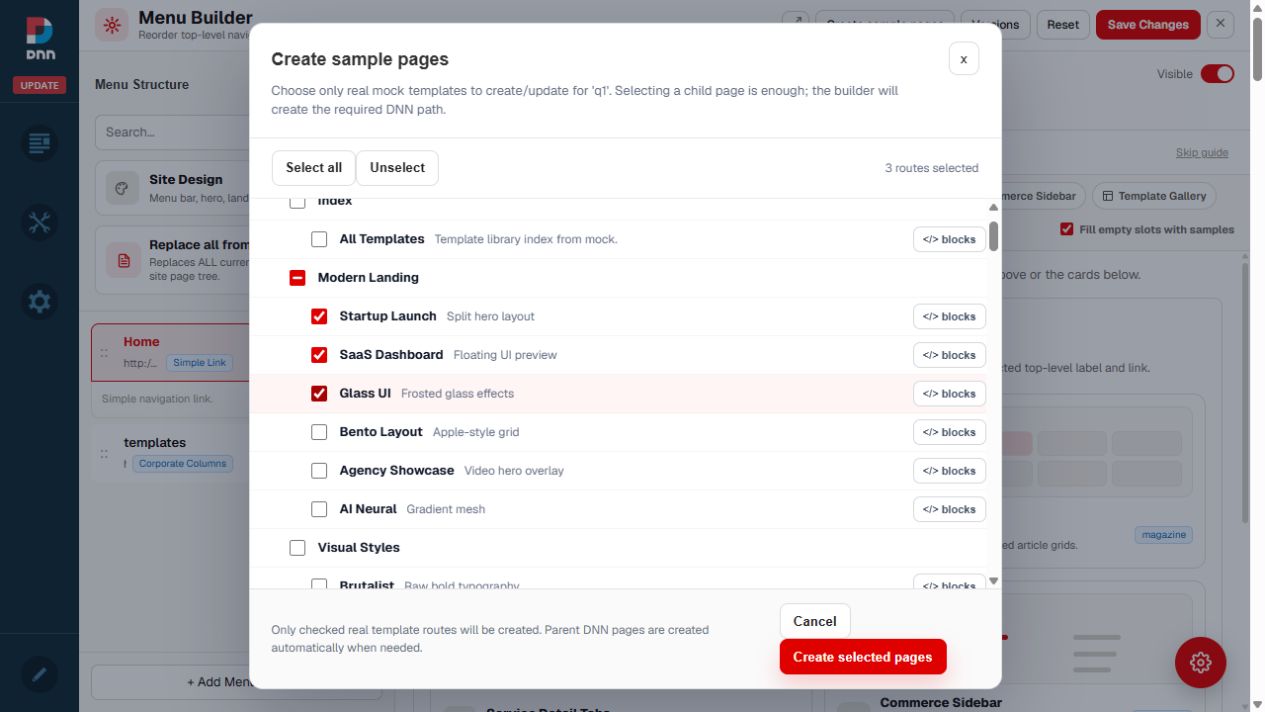
Task: Click the Select all button
Action: [x=314, y=168]
